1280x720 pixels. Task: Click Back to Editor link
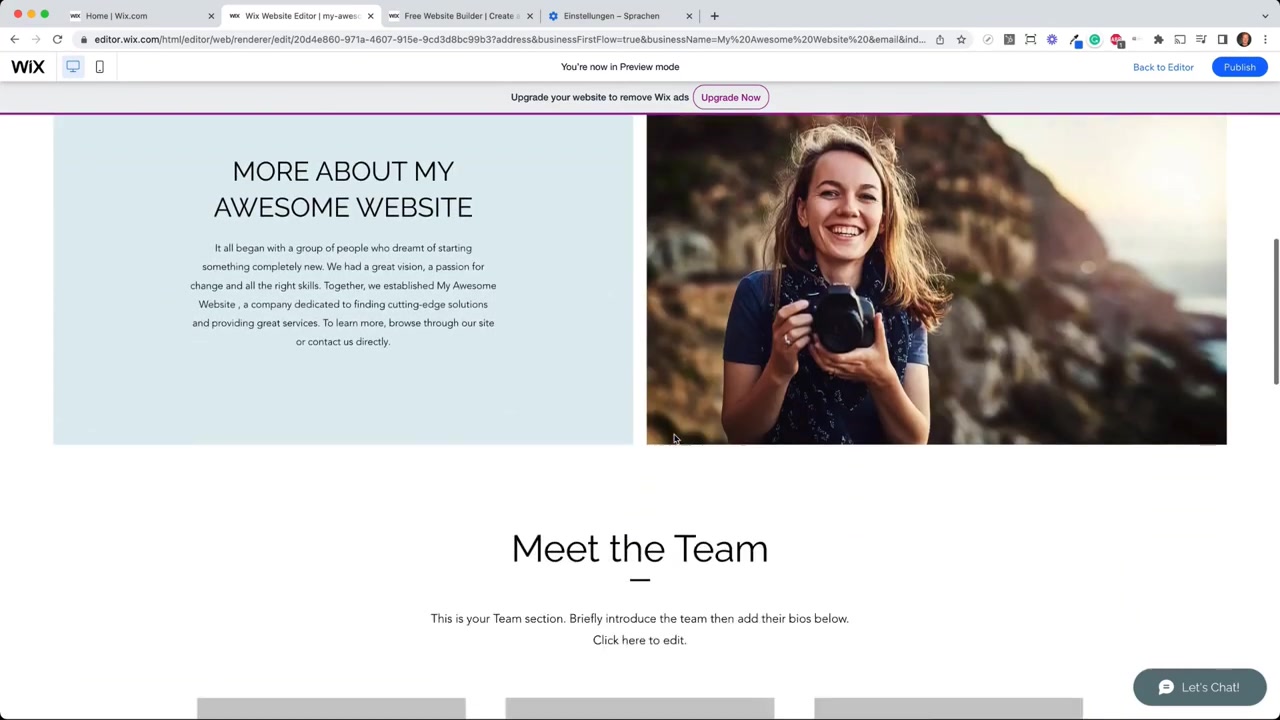pyautogui.click(x=1163, y=67)
